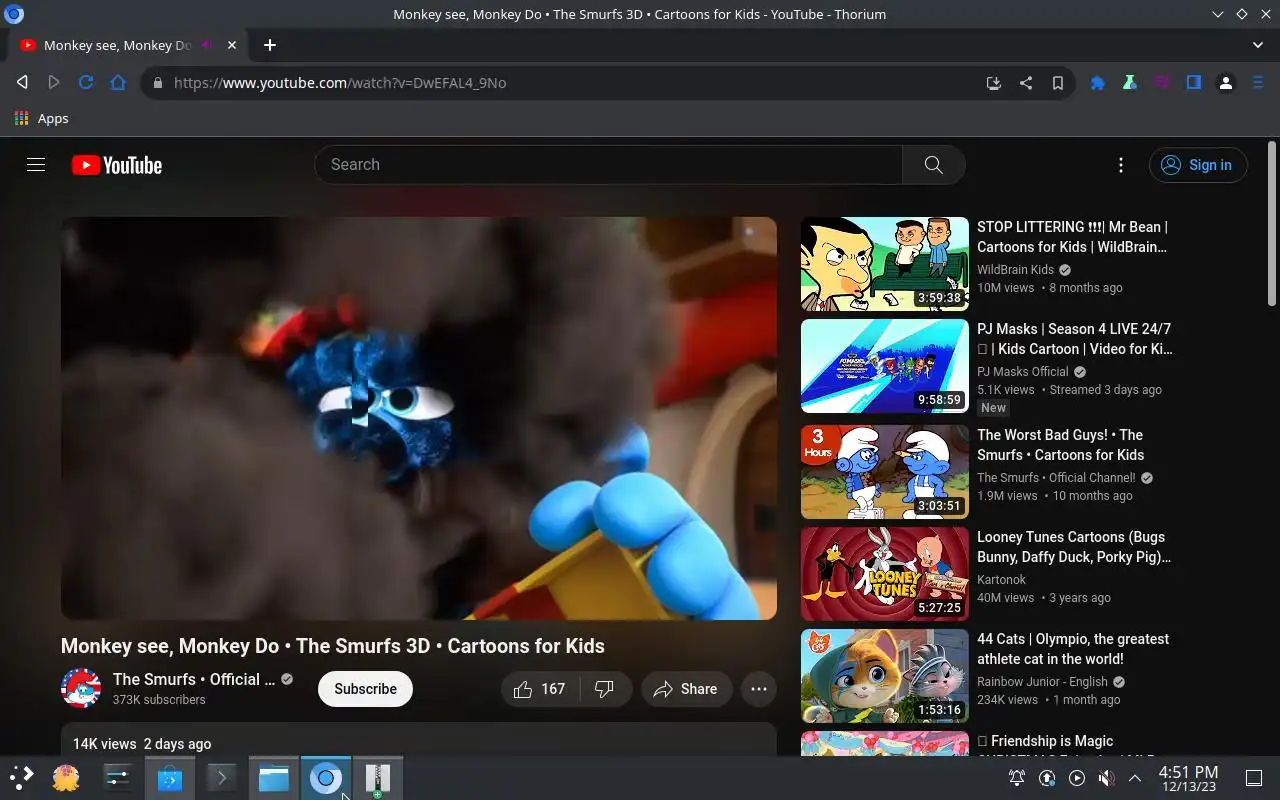Go to the YouTube home logo
This screenshot has height=800, width=1280.
(117, 165)
